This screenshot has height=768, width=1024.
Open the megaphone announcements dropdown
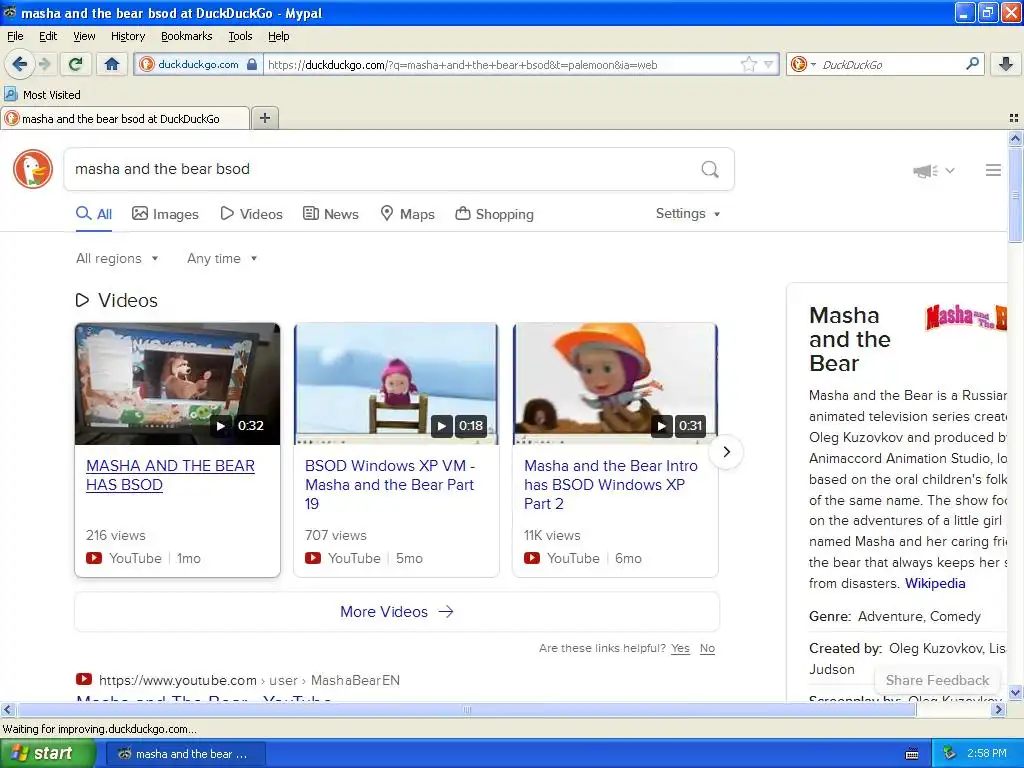tap(933, 170)
